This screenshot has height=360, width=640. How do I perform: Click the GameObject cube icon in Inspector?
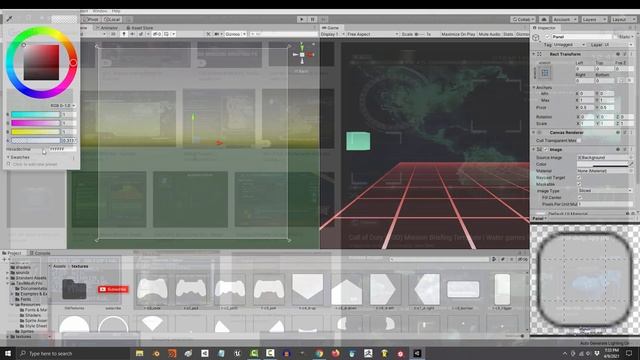(x=536, y=37)
